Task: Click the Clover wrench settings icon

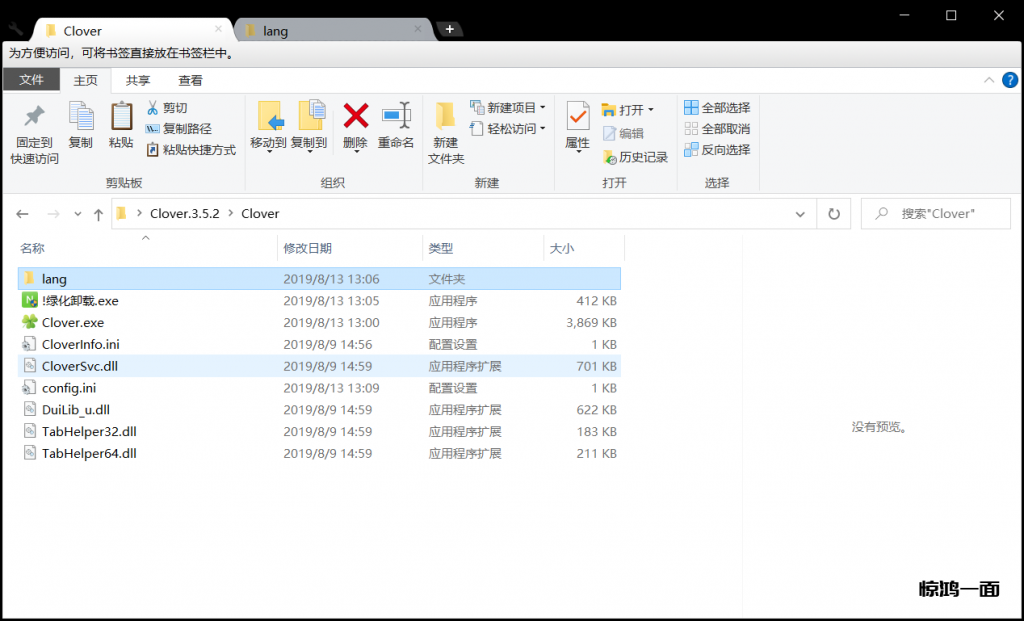Action: (14, 29)
